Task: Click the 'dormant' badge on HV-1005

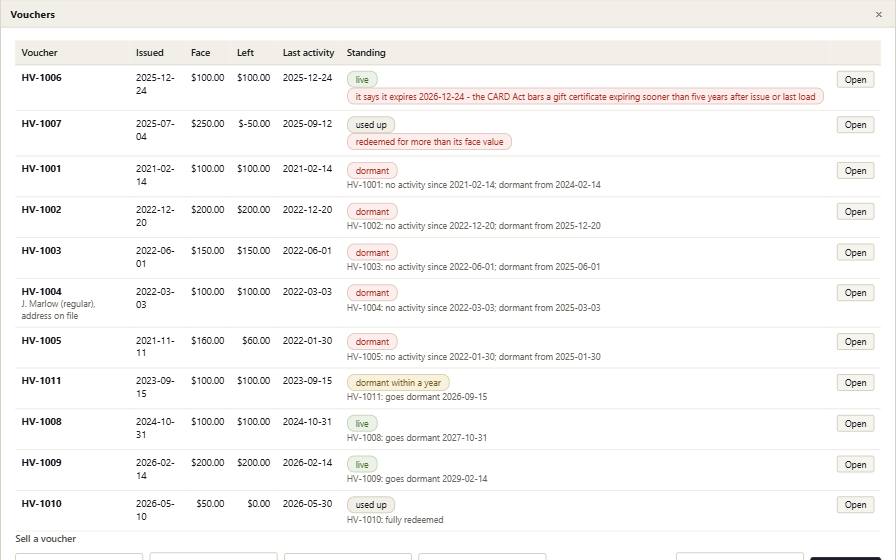Action: 372,342
